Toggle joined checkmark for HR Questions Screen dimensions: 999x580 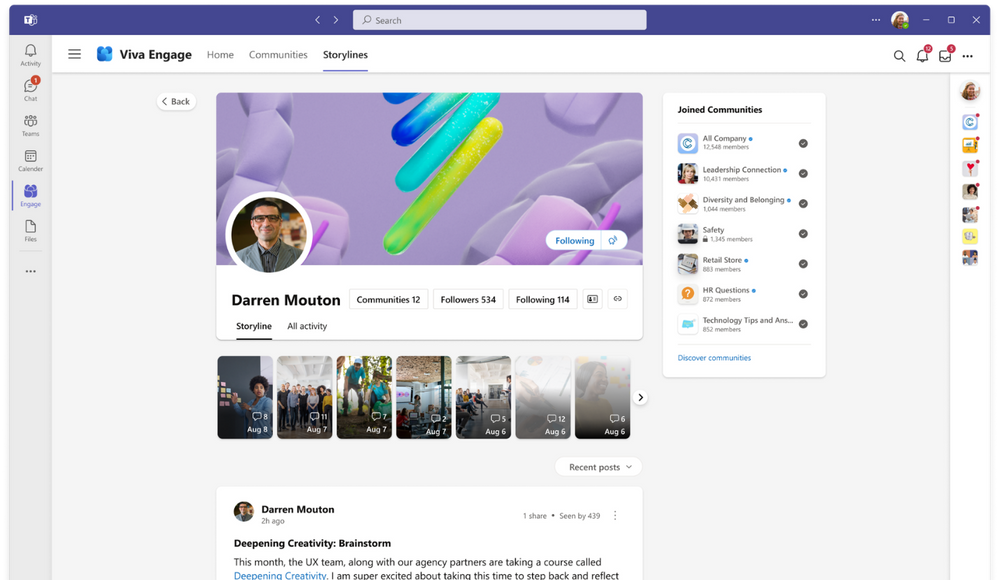click(803, 294)
